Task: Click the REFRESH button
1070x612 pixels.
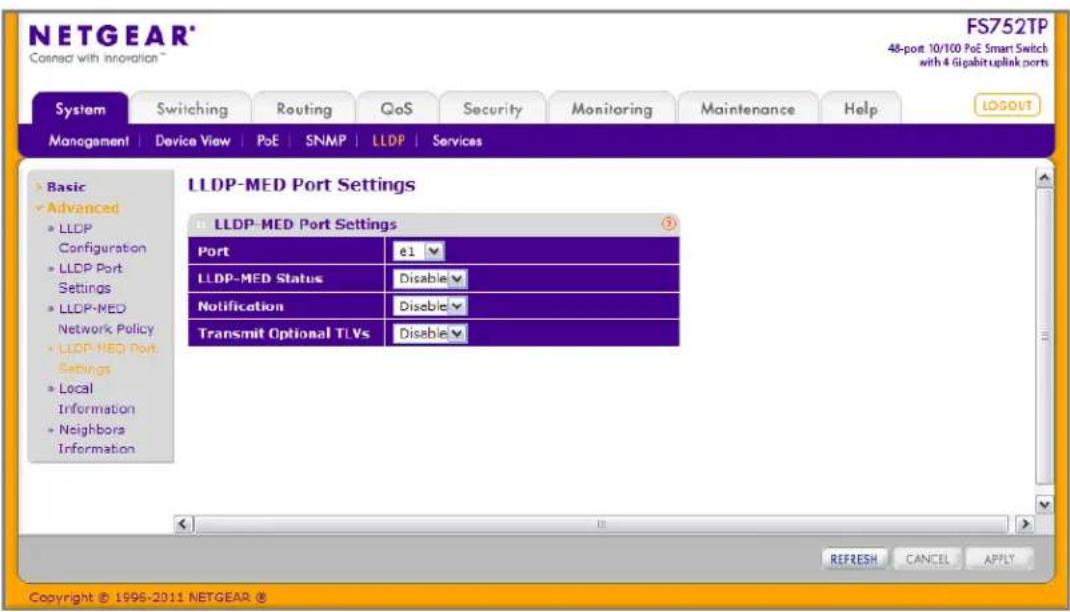Action: pyautogui.click(x=854, y=559)
